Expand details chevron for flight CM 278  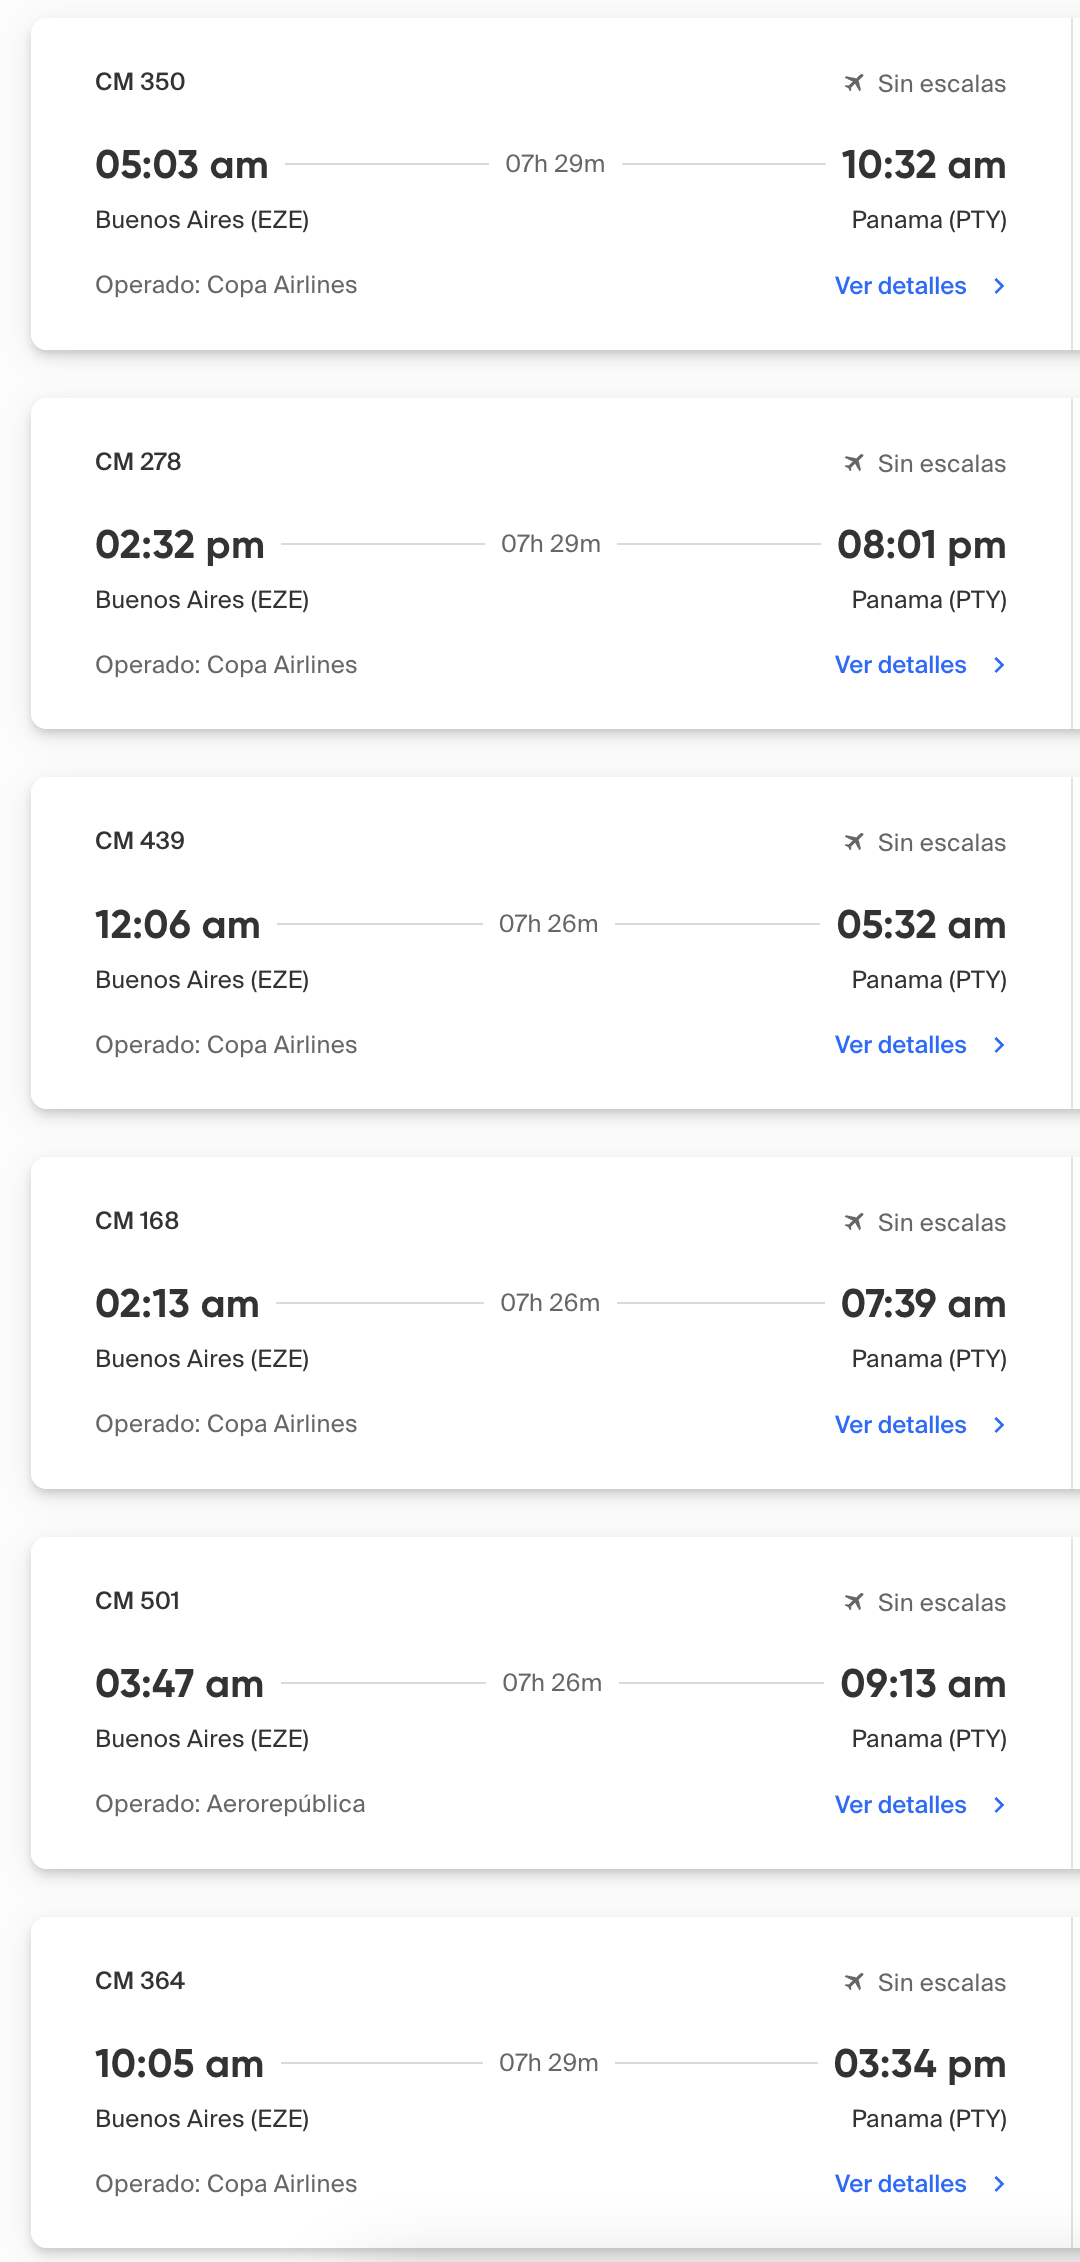click(999, 665)
